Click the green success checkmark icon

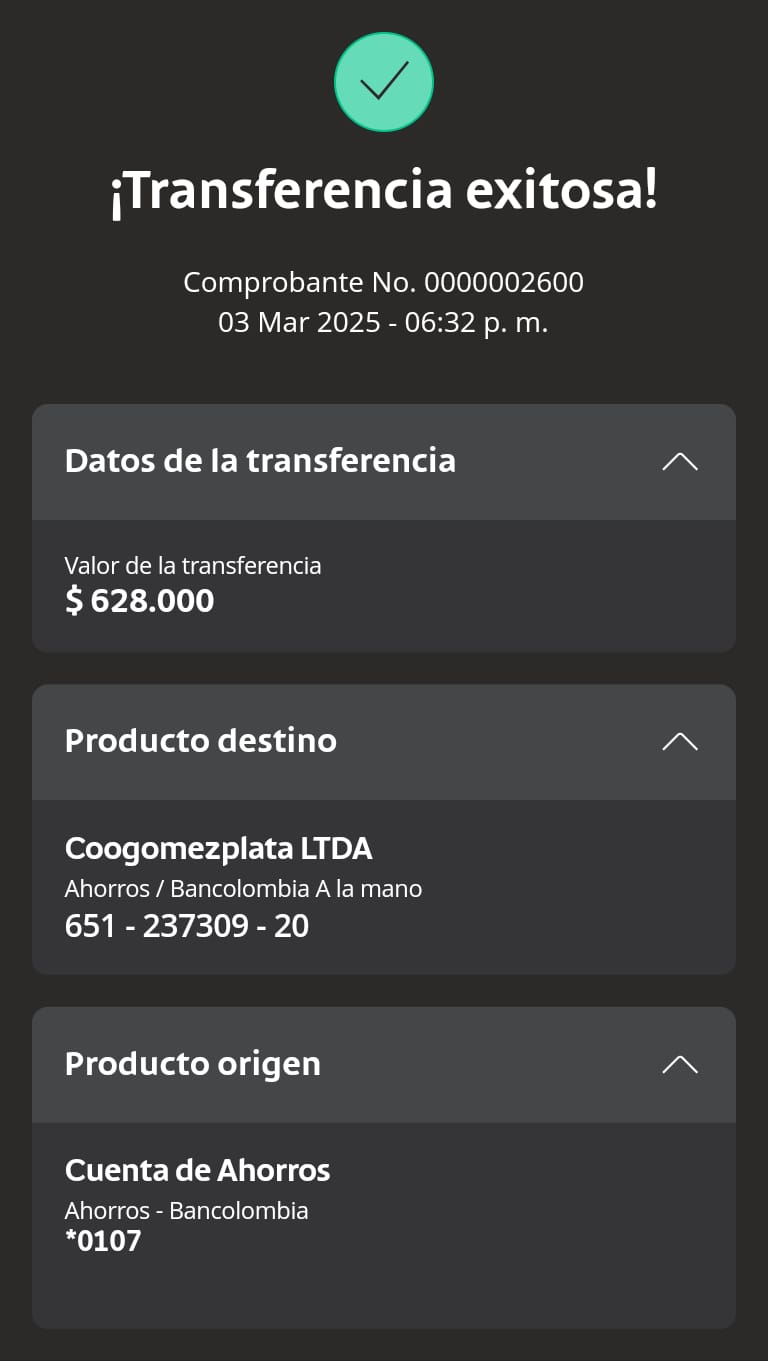coord(384,82)
